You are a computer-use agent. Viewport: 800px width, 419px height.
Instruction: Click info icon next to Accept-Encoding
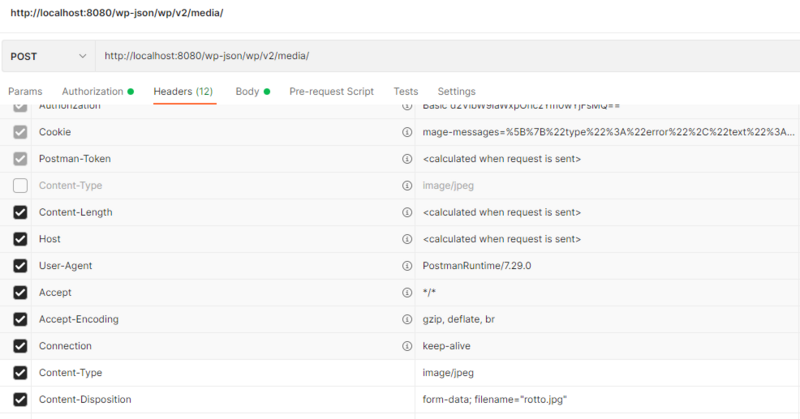(x=407, y=319)
